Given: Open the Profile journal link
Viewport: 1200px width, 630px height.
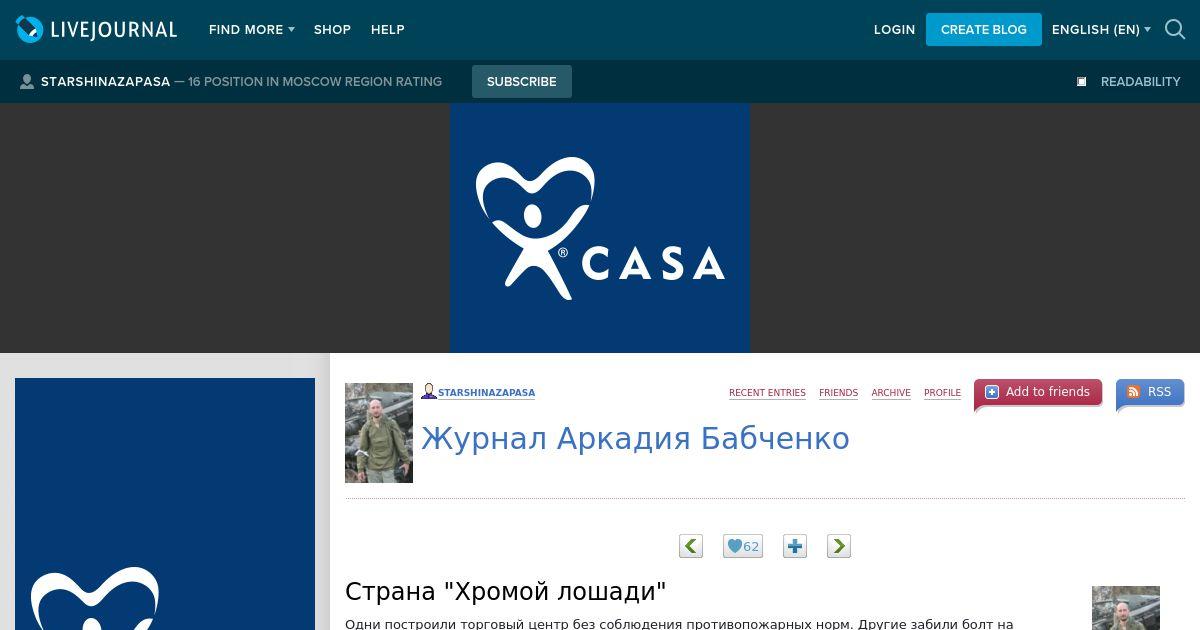Looking at the screenshot, I should click(942, 393).
